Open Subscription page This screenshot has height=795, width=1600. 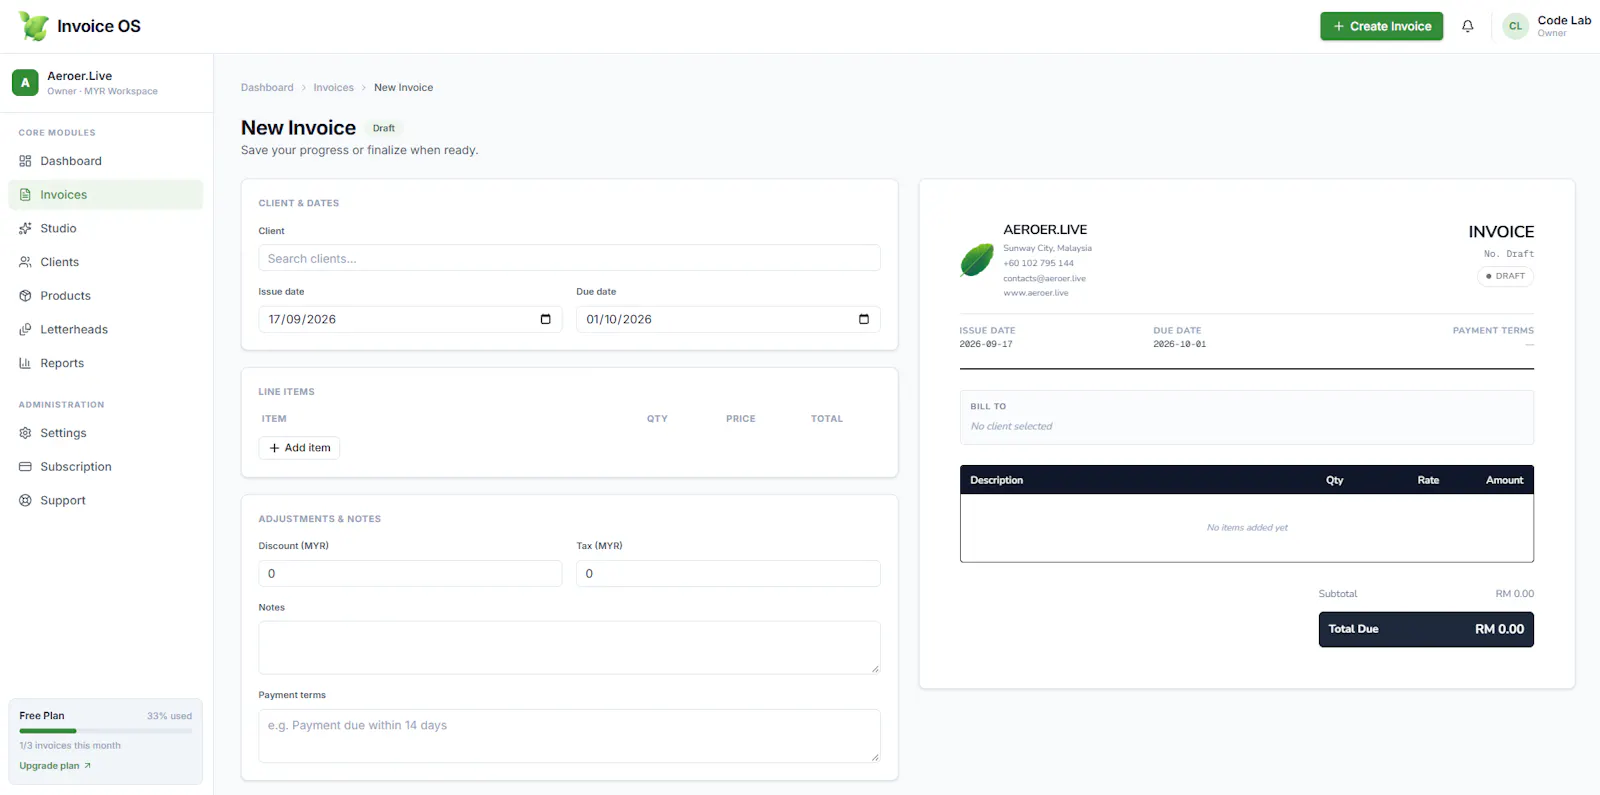coord(105,467)
